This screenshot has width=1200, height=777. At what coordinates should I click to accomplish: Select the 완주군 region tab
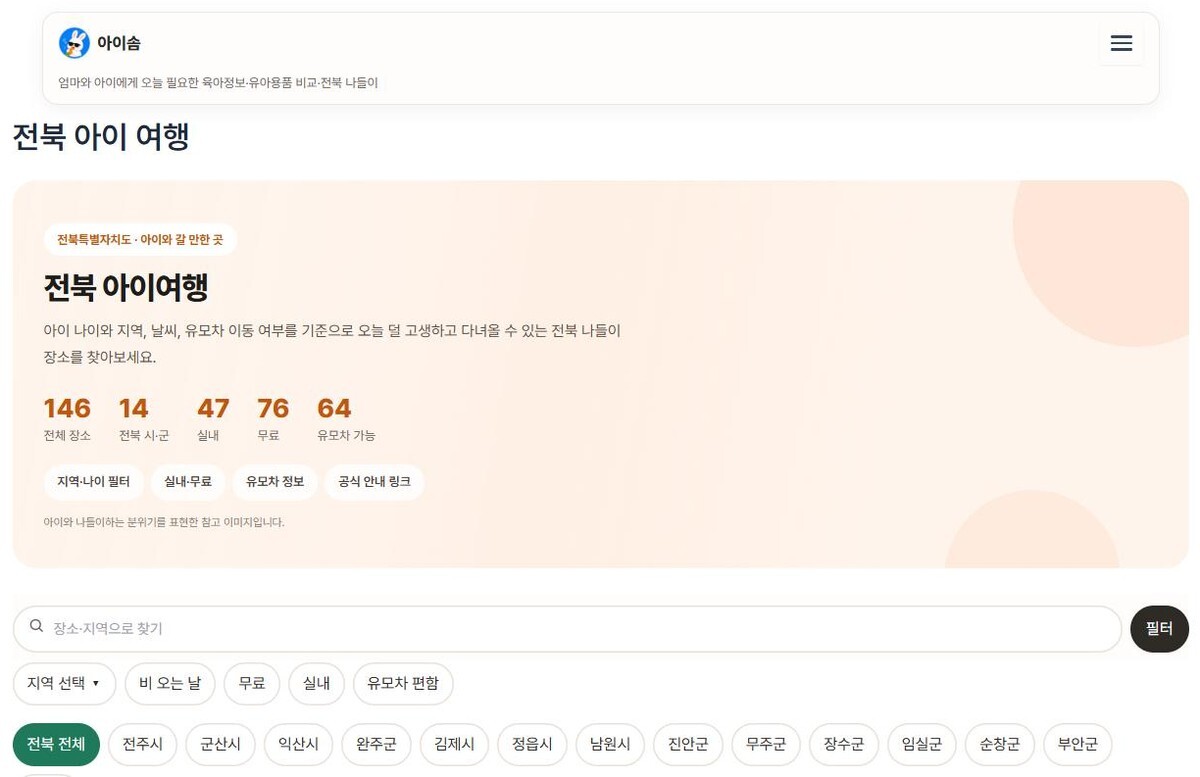tap(377, 745)
